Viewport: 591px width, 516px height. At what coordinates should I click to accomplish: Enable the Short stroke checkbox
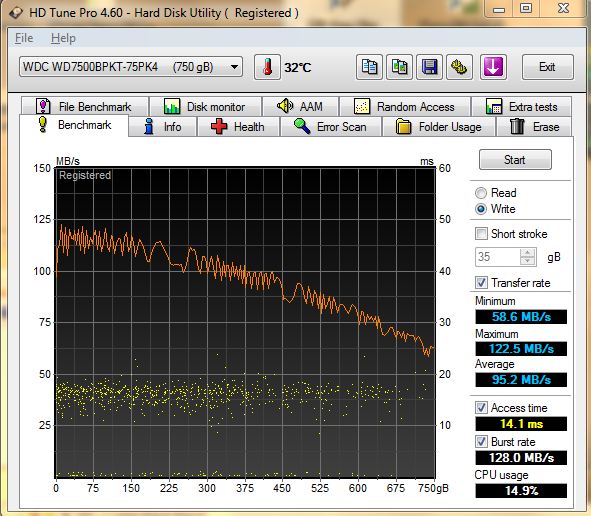click(481, 234)
